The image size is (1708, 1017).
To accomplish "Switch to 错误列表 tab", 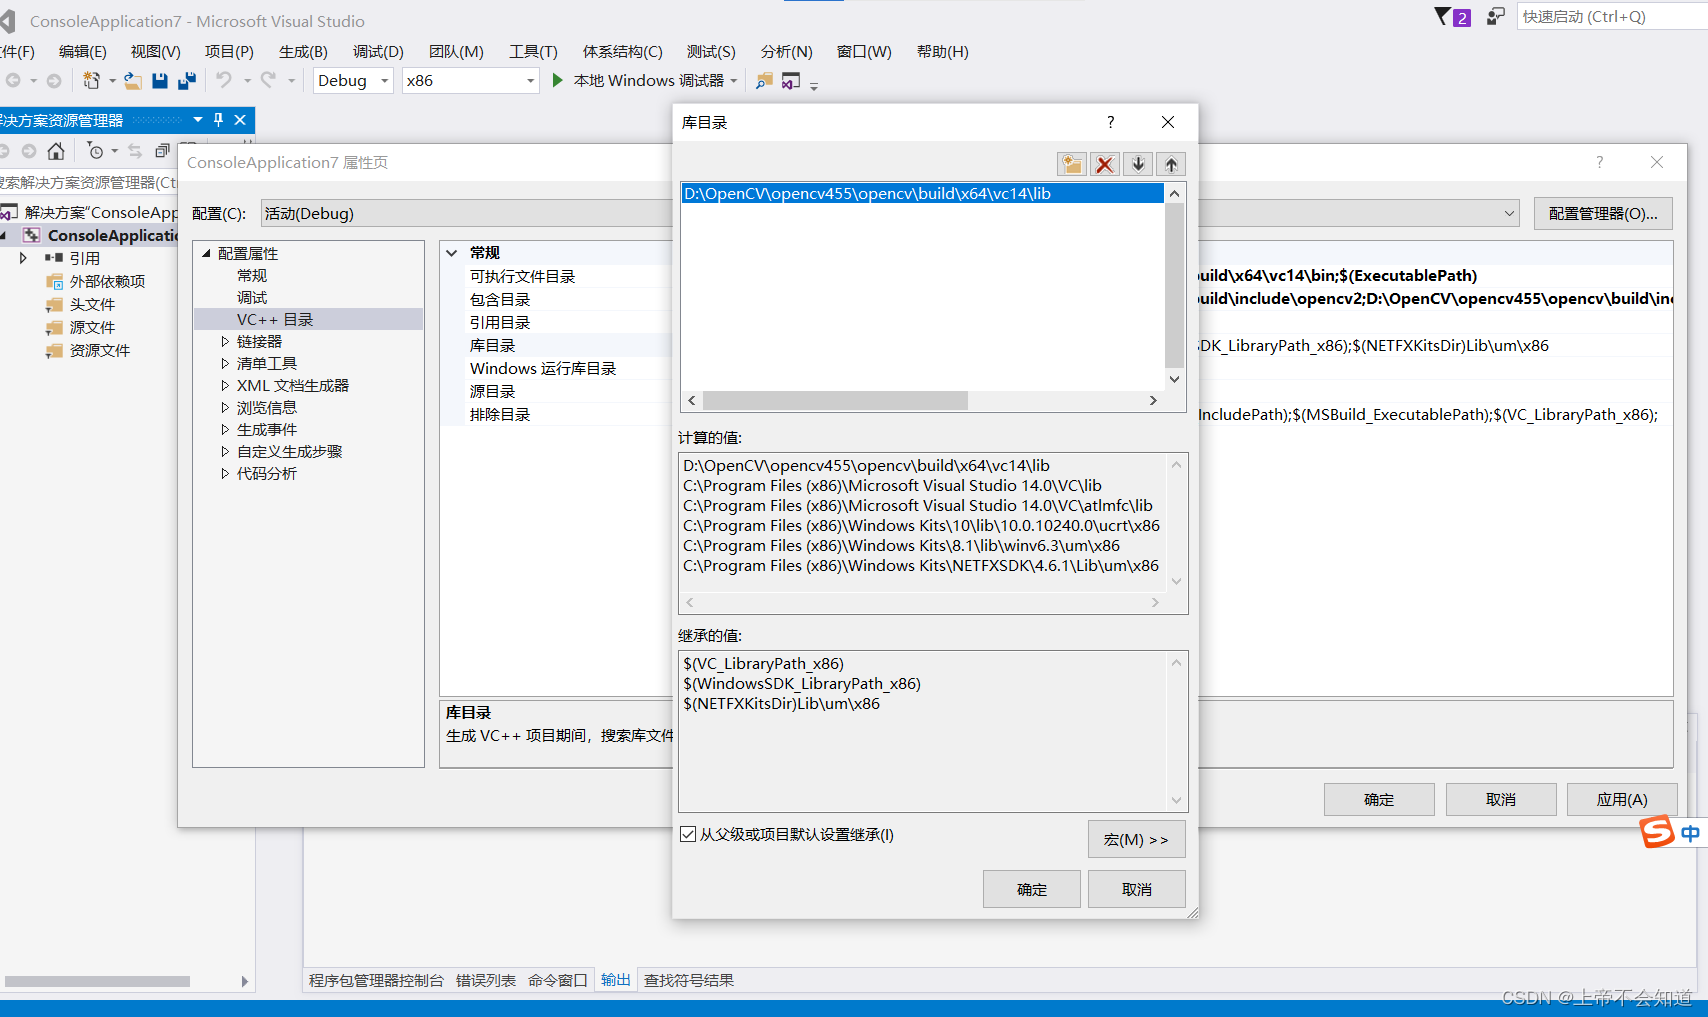I will pyautogui.click(x=486, y=980).
